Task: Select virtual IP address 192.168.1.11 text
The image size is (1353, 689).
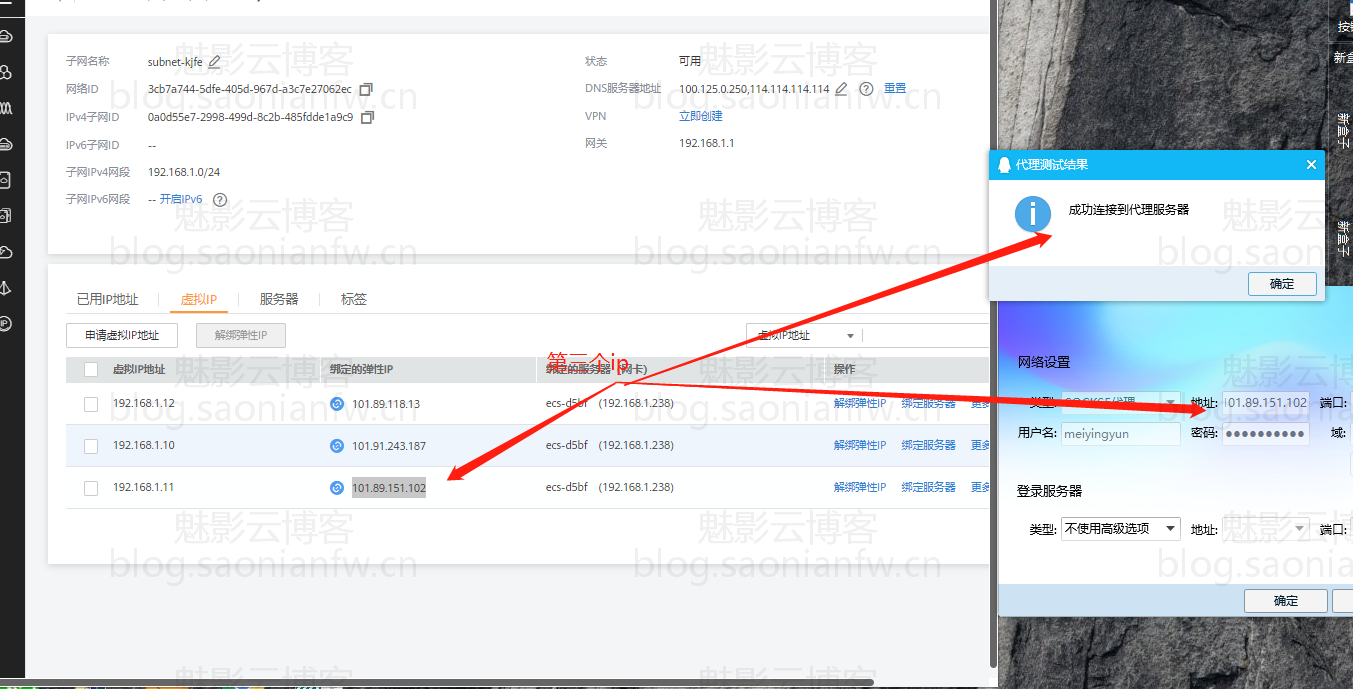Action: [x=144, y=488]
